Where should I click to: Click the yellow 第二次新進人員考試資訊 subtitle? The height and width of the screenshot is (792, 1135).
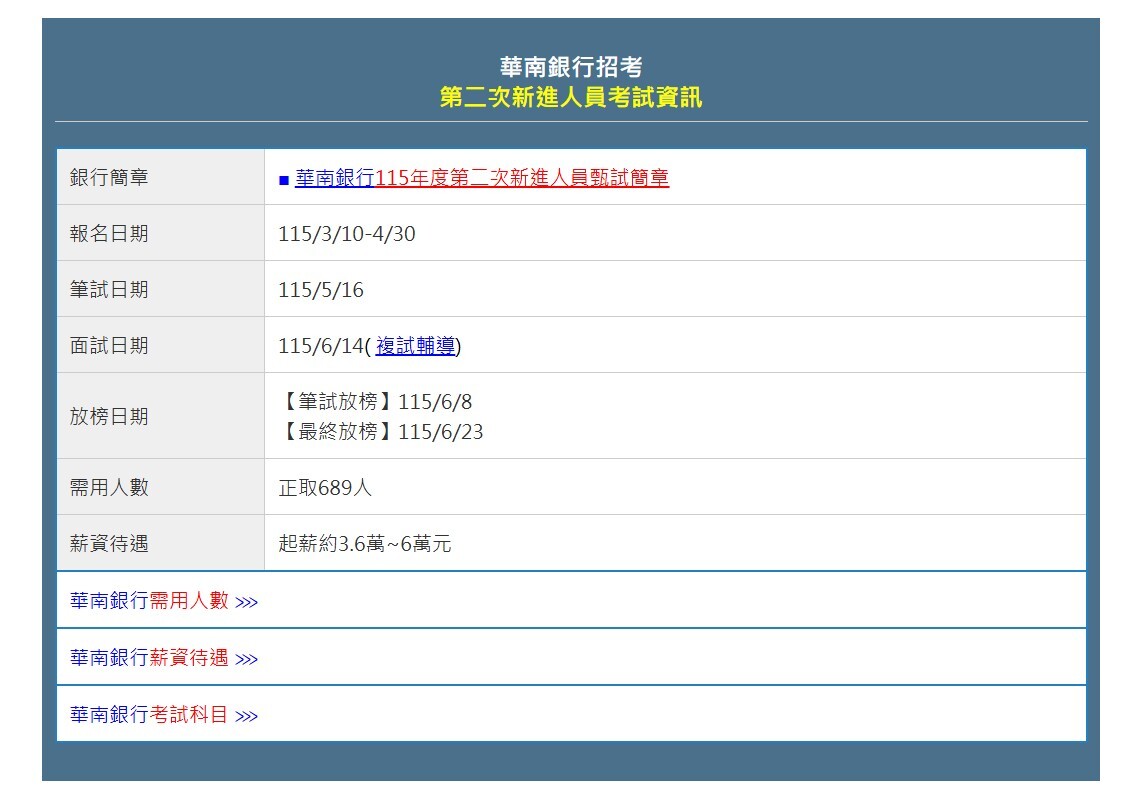570,97
